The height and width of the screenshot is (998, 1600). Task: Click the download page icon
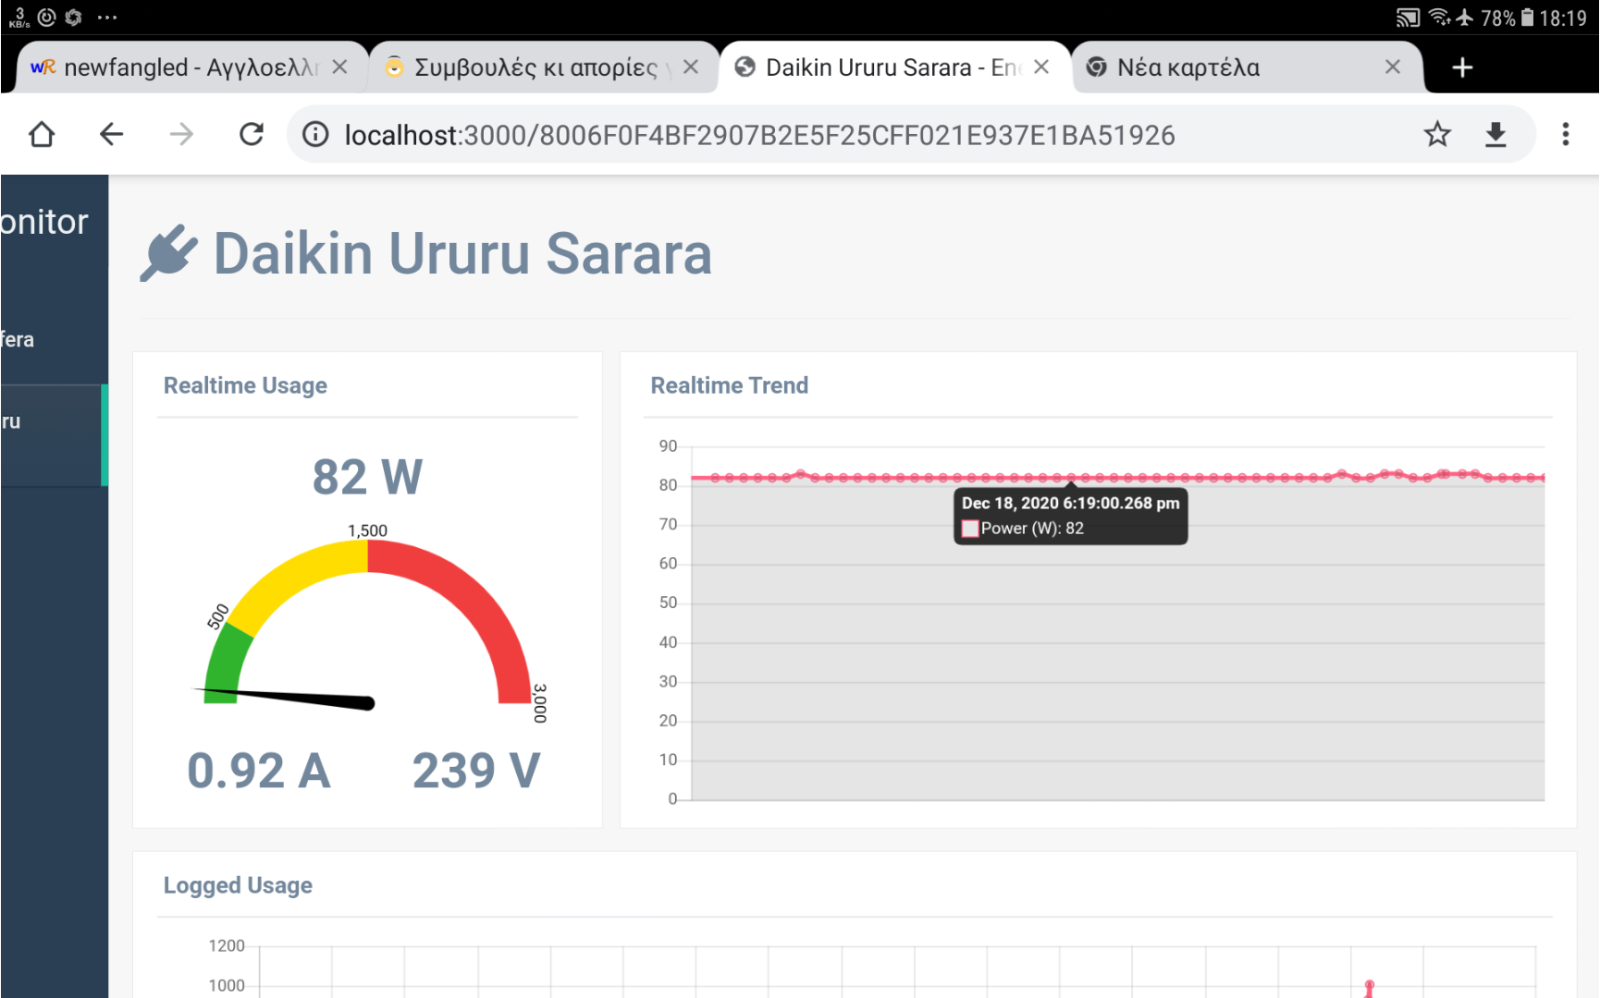coord(1495,134)
